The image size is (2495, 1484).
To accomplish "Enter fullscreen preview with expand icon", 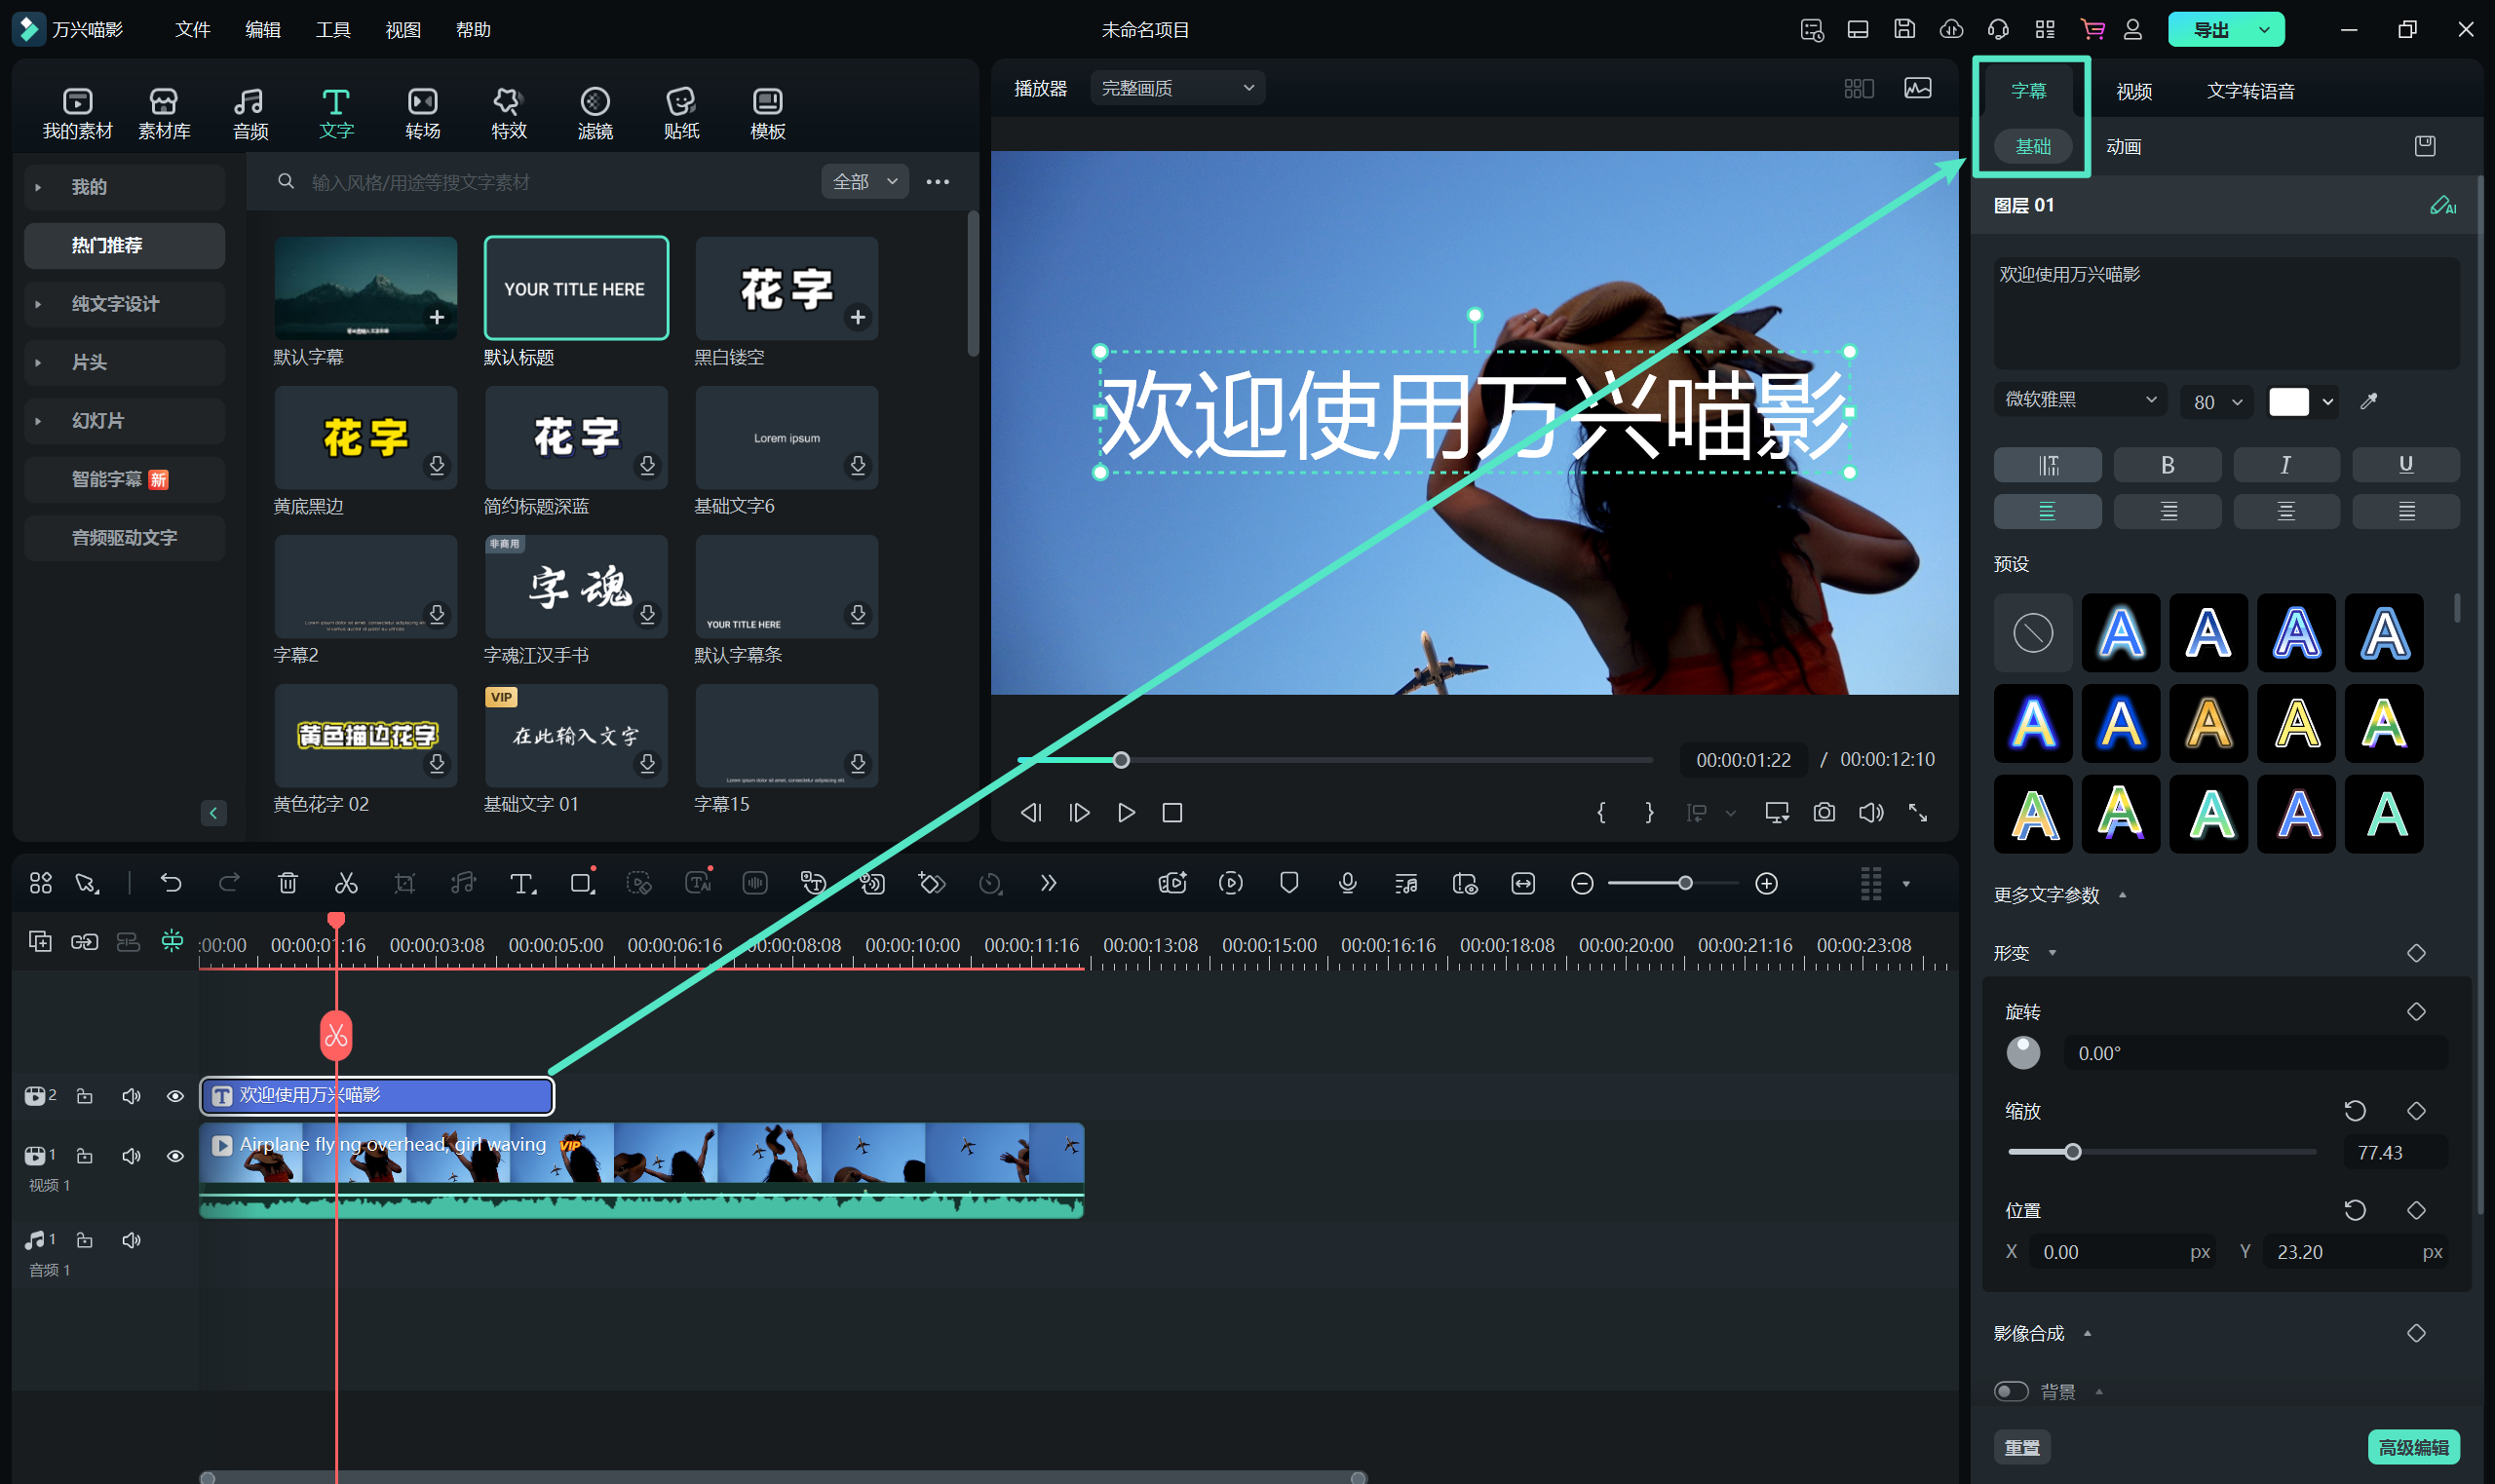I will 1917,812.
